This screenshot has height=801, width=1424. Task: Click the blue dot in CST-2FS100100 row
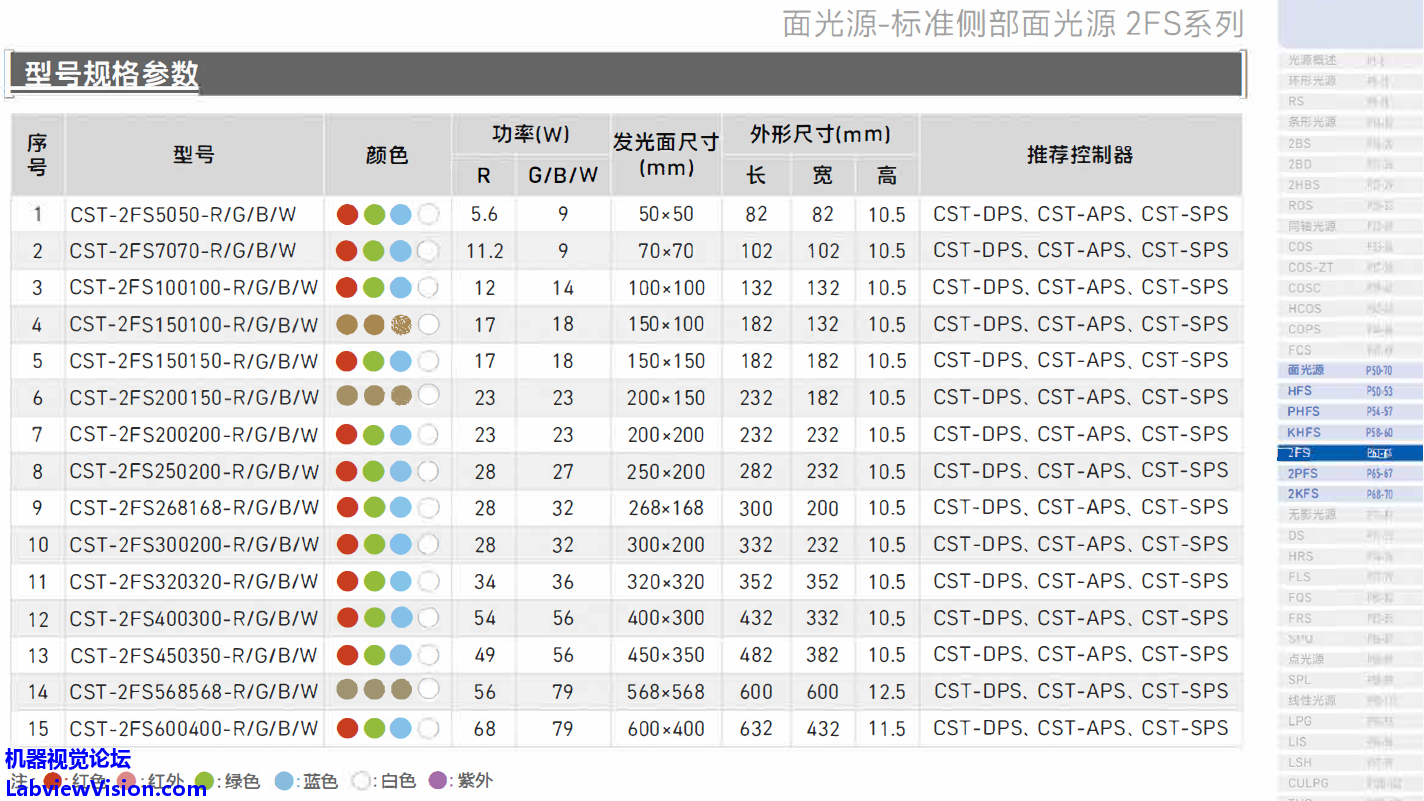coord(401,288)
